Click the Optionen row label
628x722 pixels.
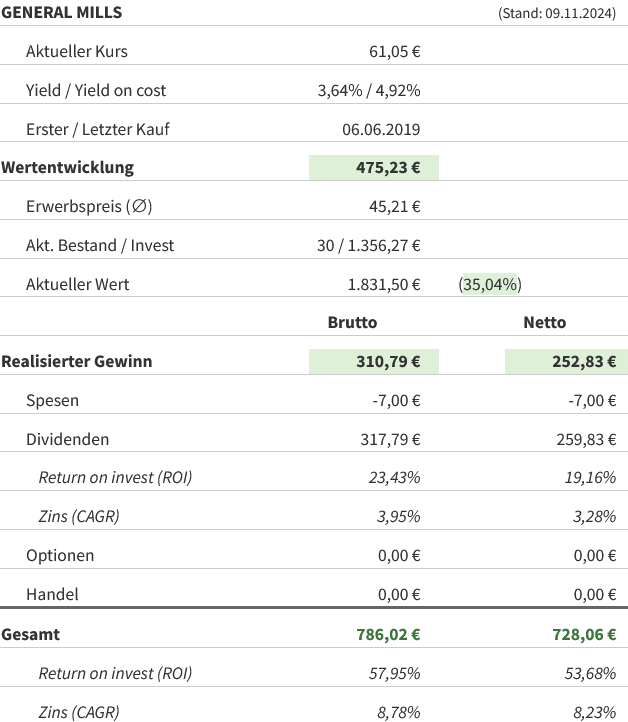[60, 555]
